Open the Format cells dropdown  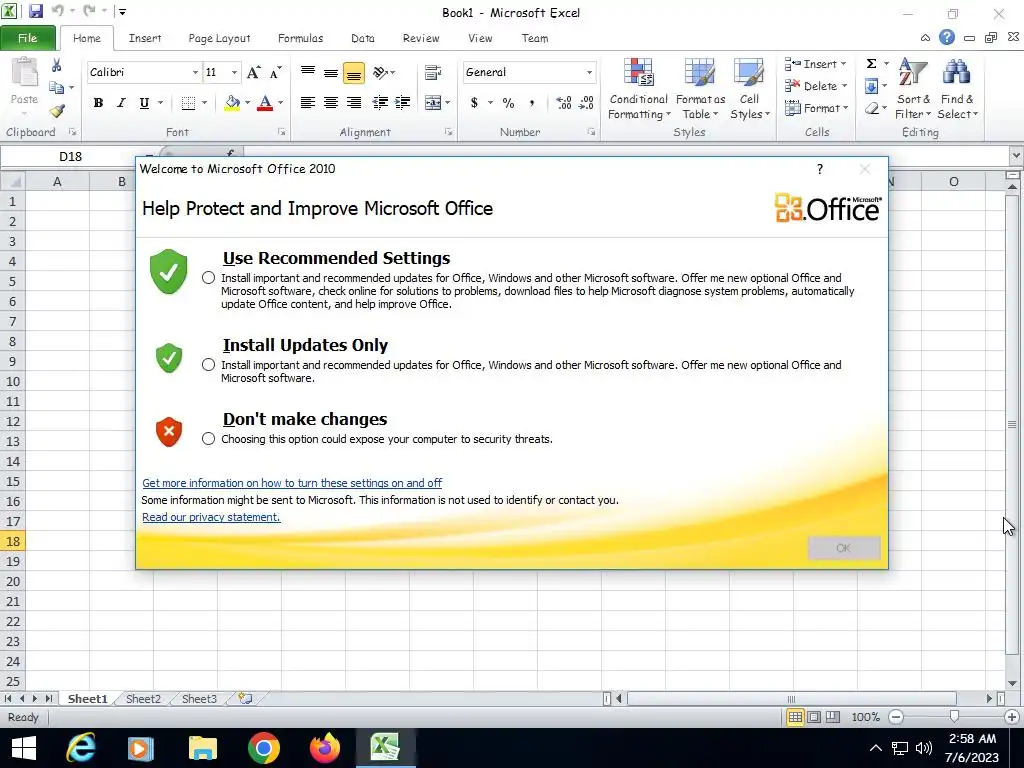pyautogui.click(x=816, y=108)
